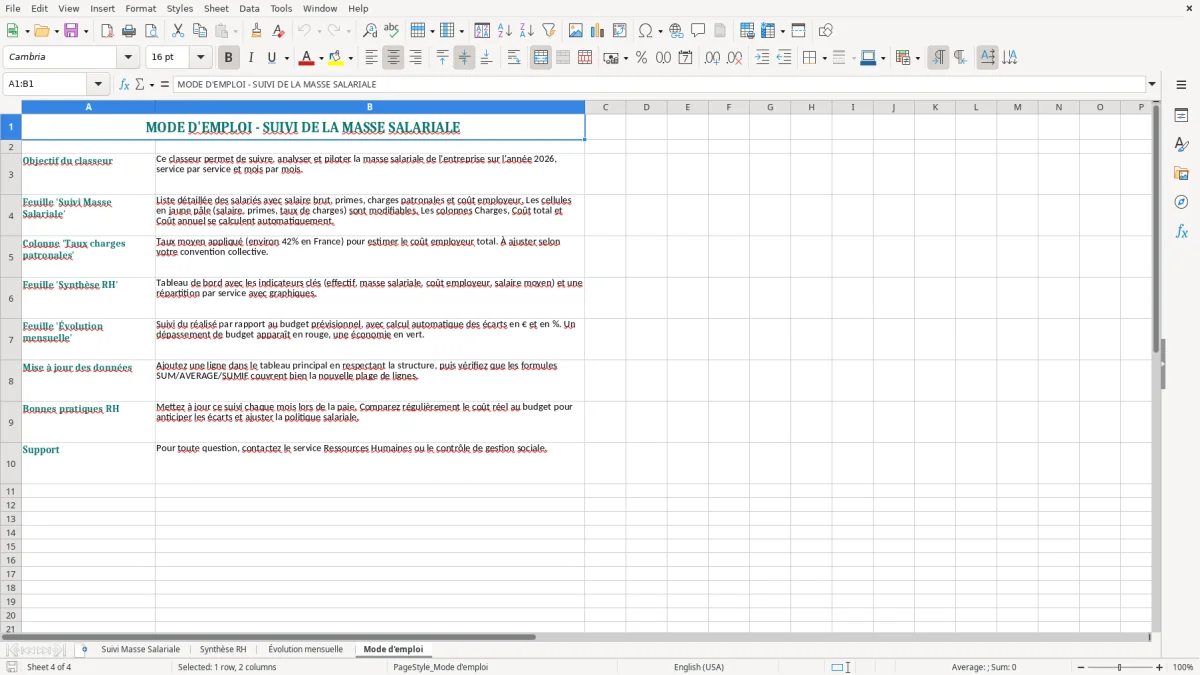
Task: Open the sidebar Styles panel
Action: click(1181, 144)
